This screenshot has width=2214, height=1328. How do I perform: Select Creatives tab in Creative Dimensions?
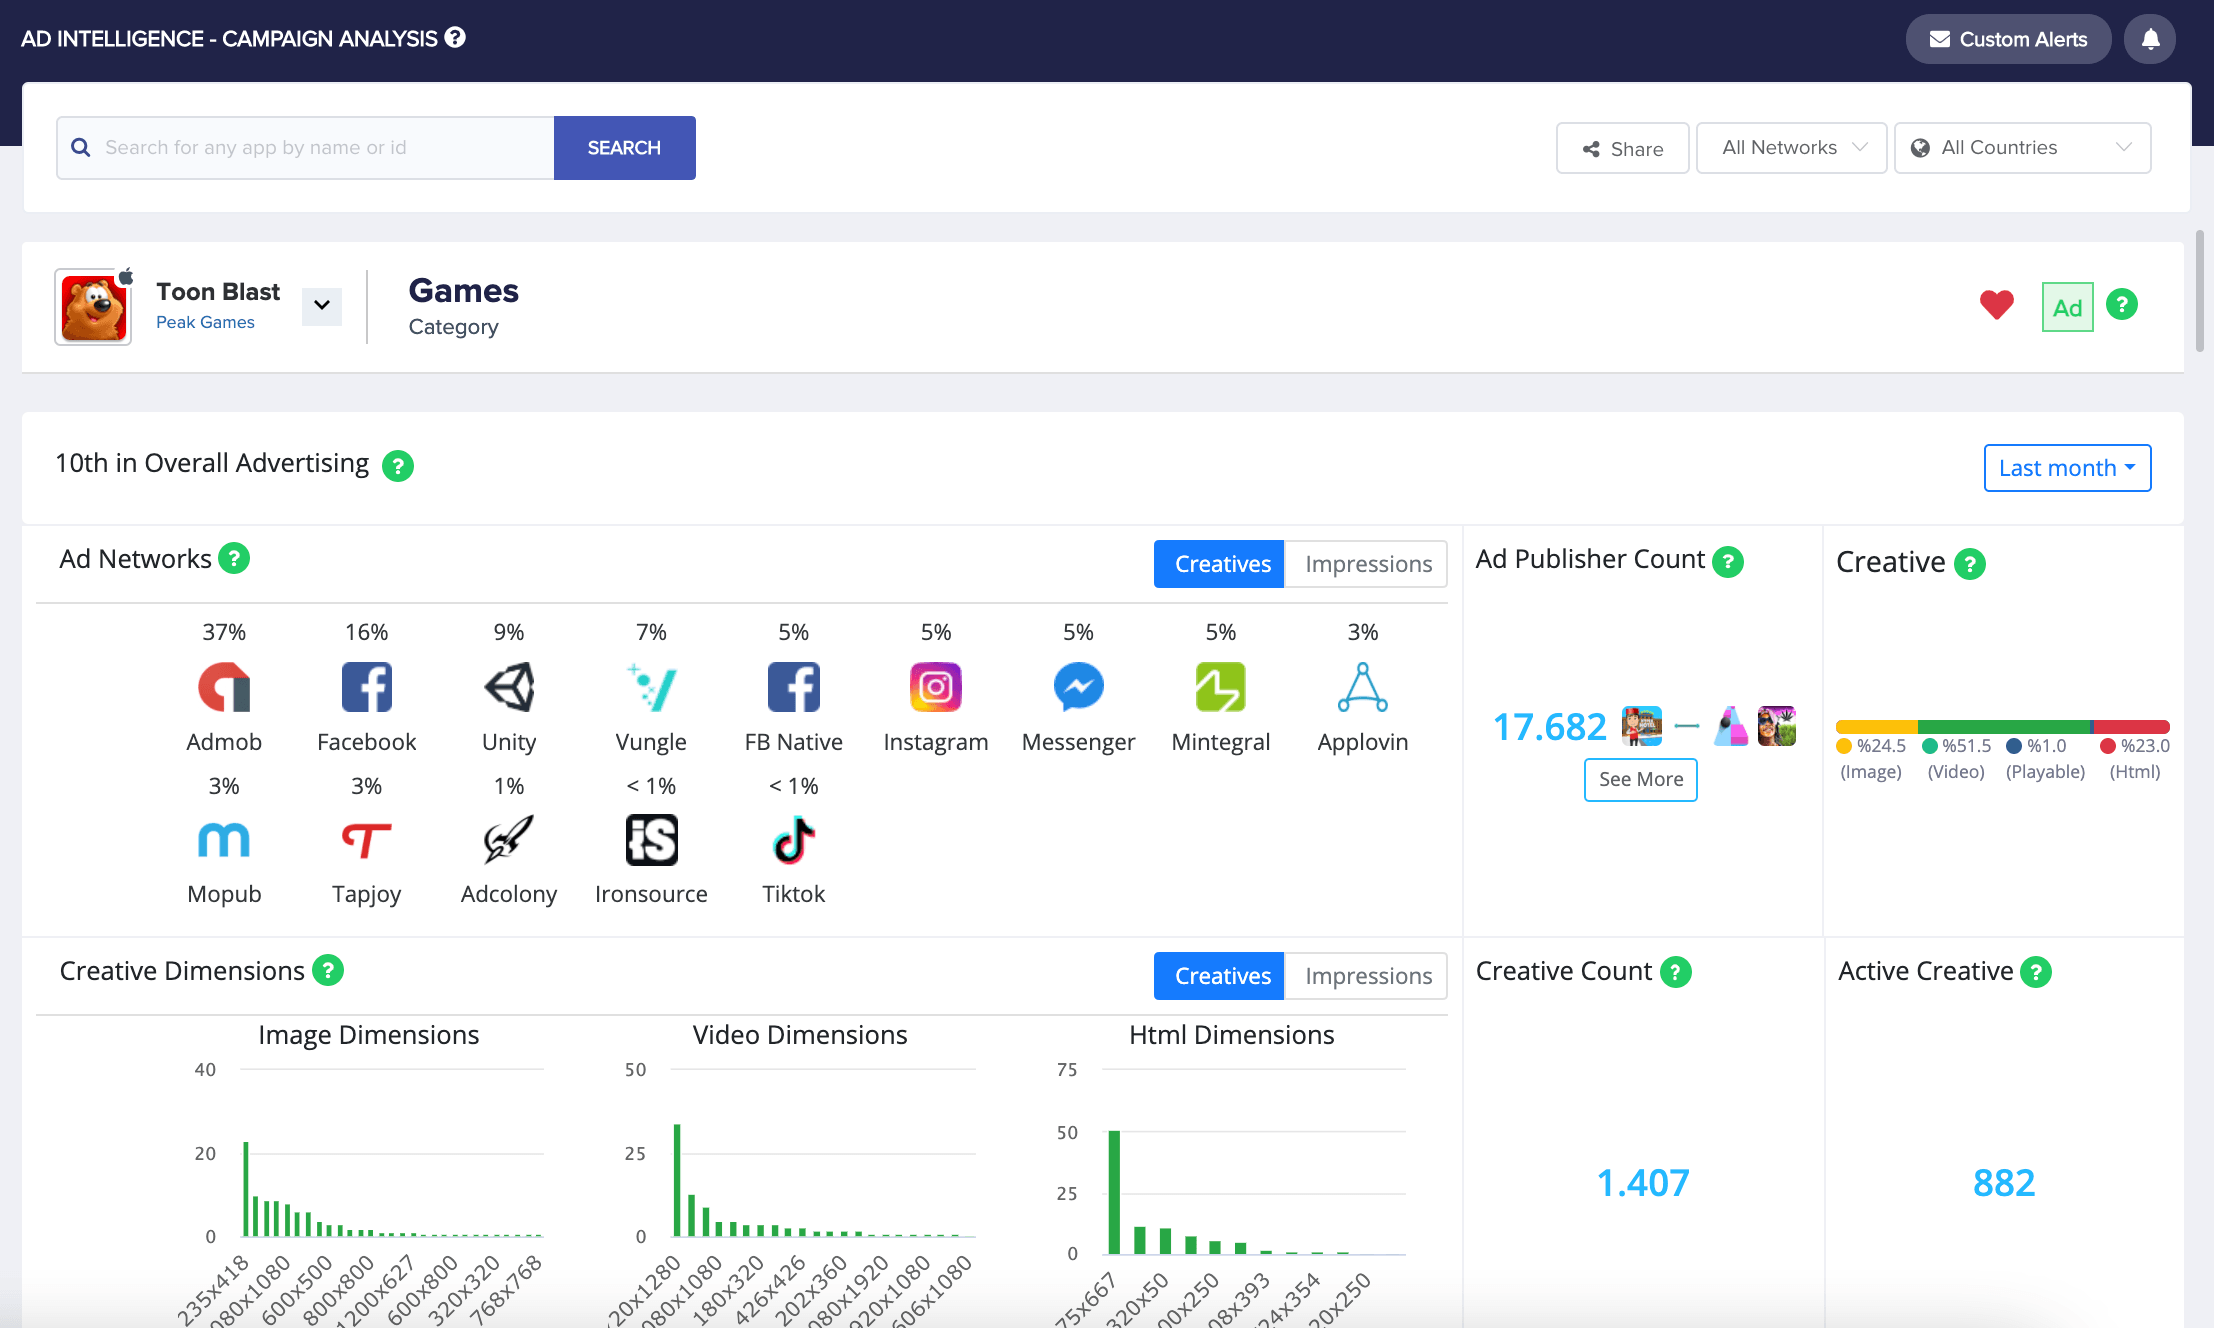tap(1219, 976)
